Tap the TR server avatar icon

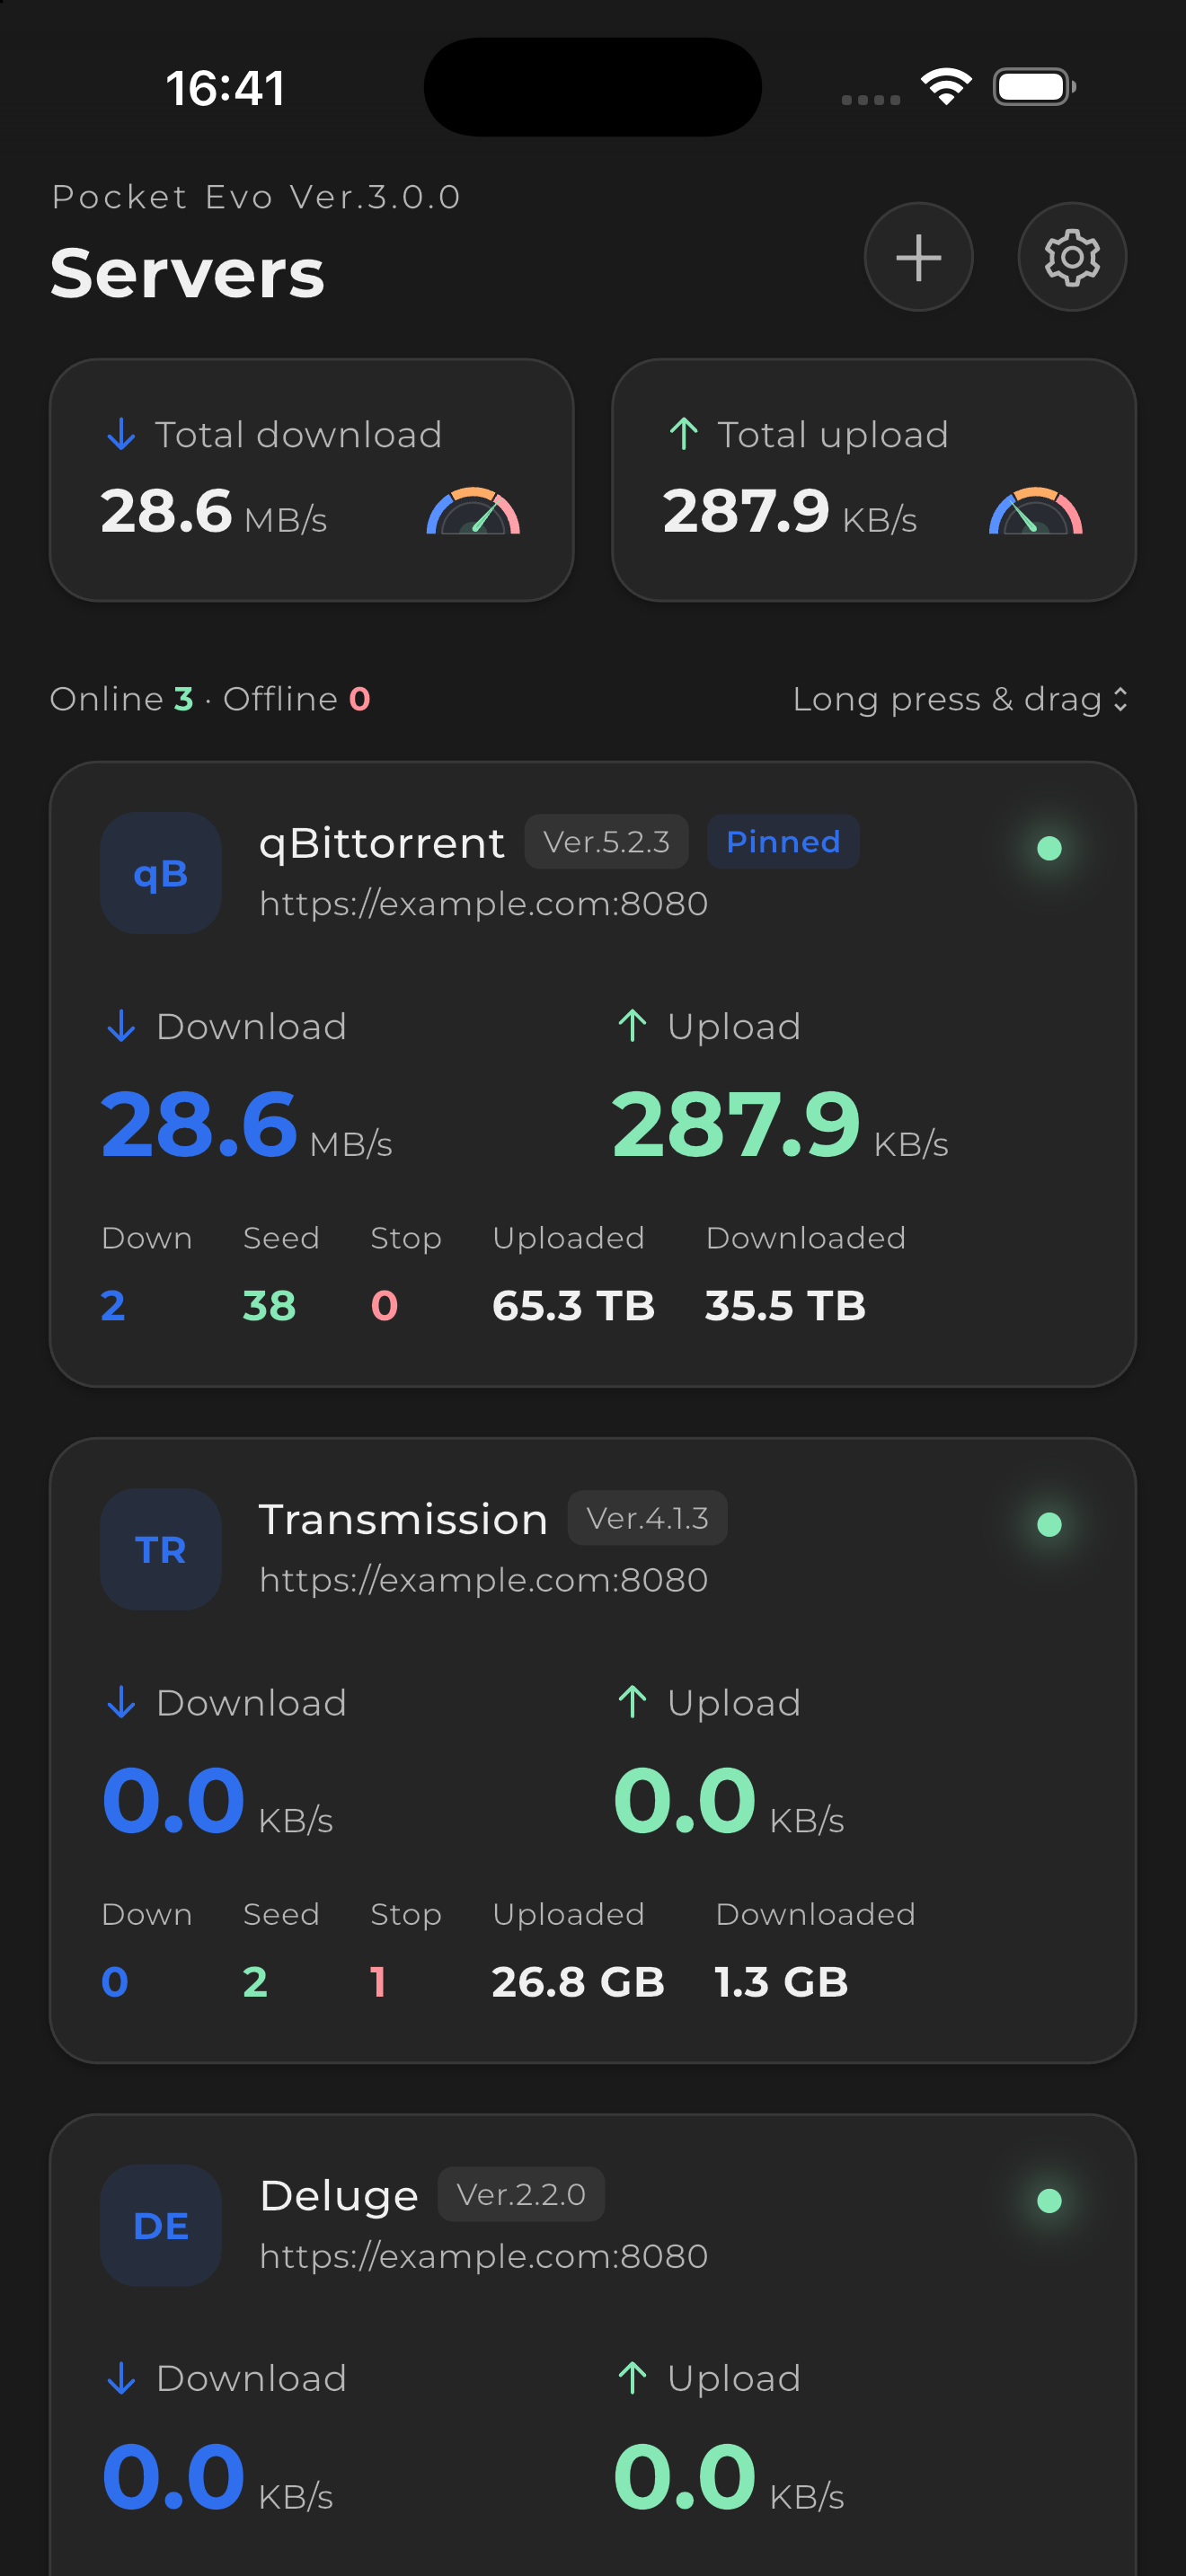[161, 1549]
